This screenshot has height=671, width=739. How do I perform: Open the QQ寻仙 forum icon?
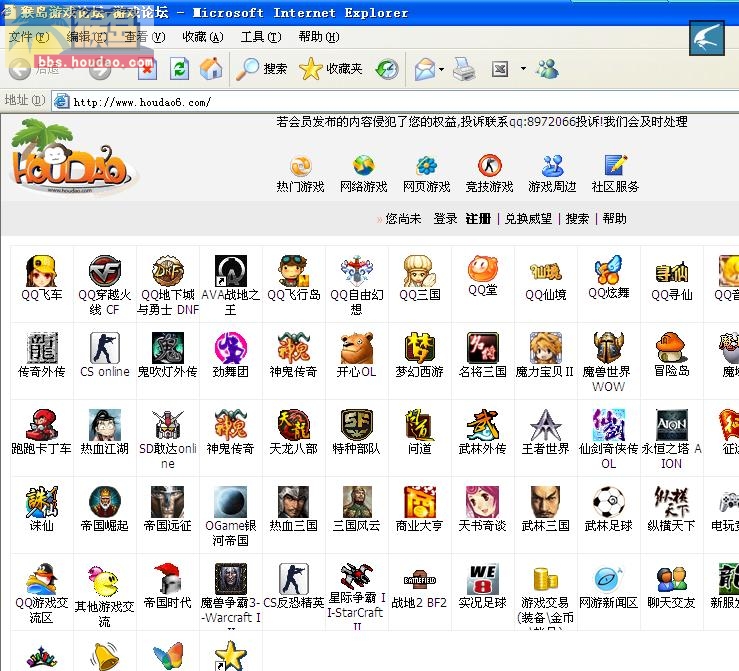672,271
